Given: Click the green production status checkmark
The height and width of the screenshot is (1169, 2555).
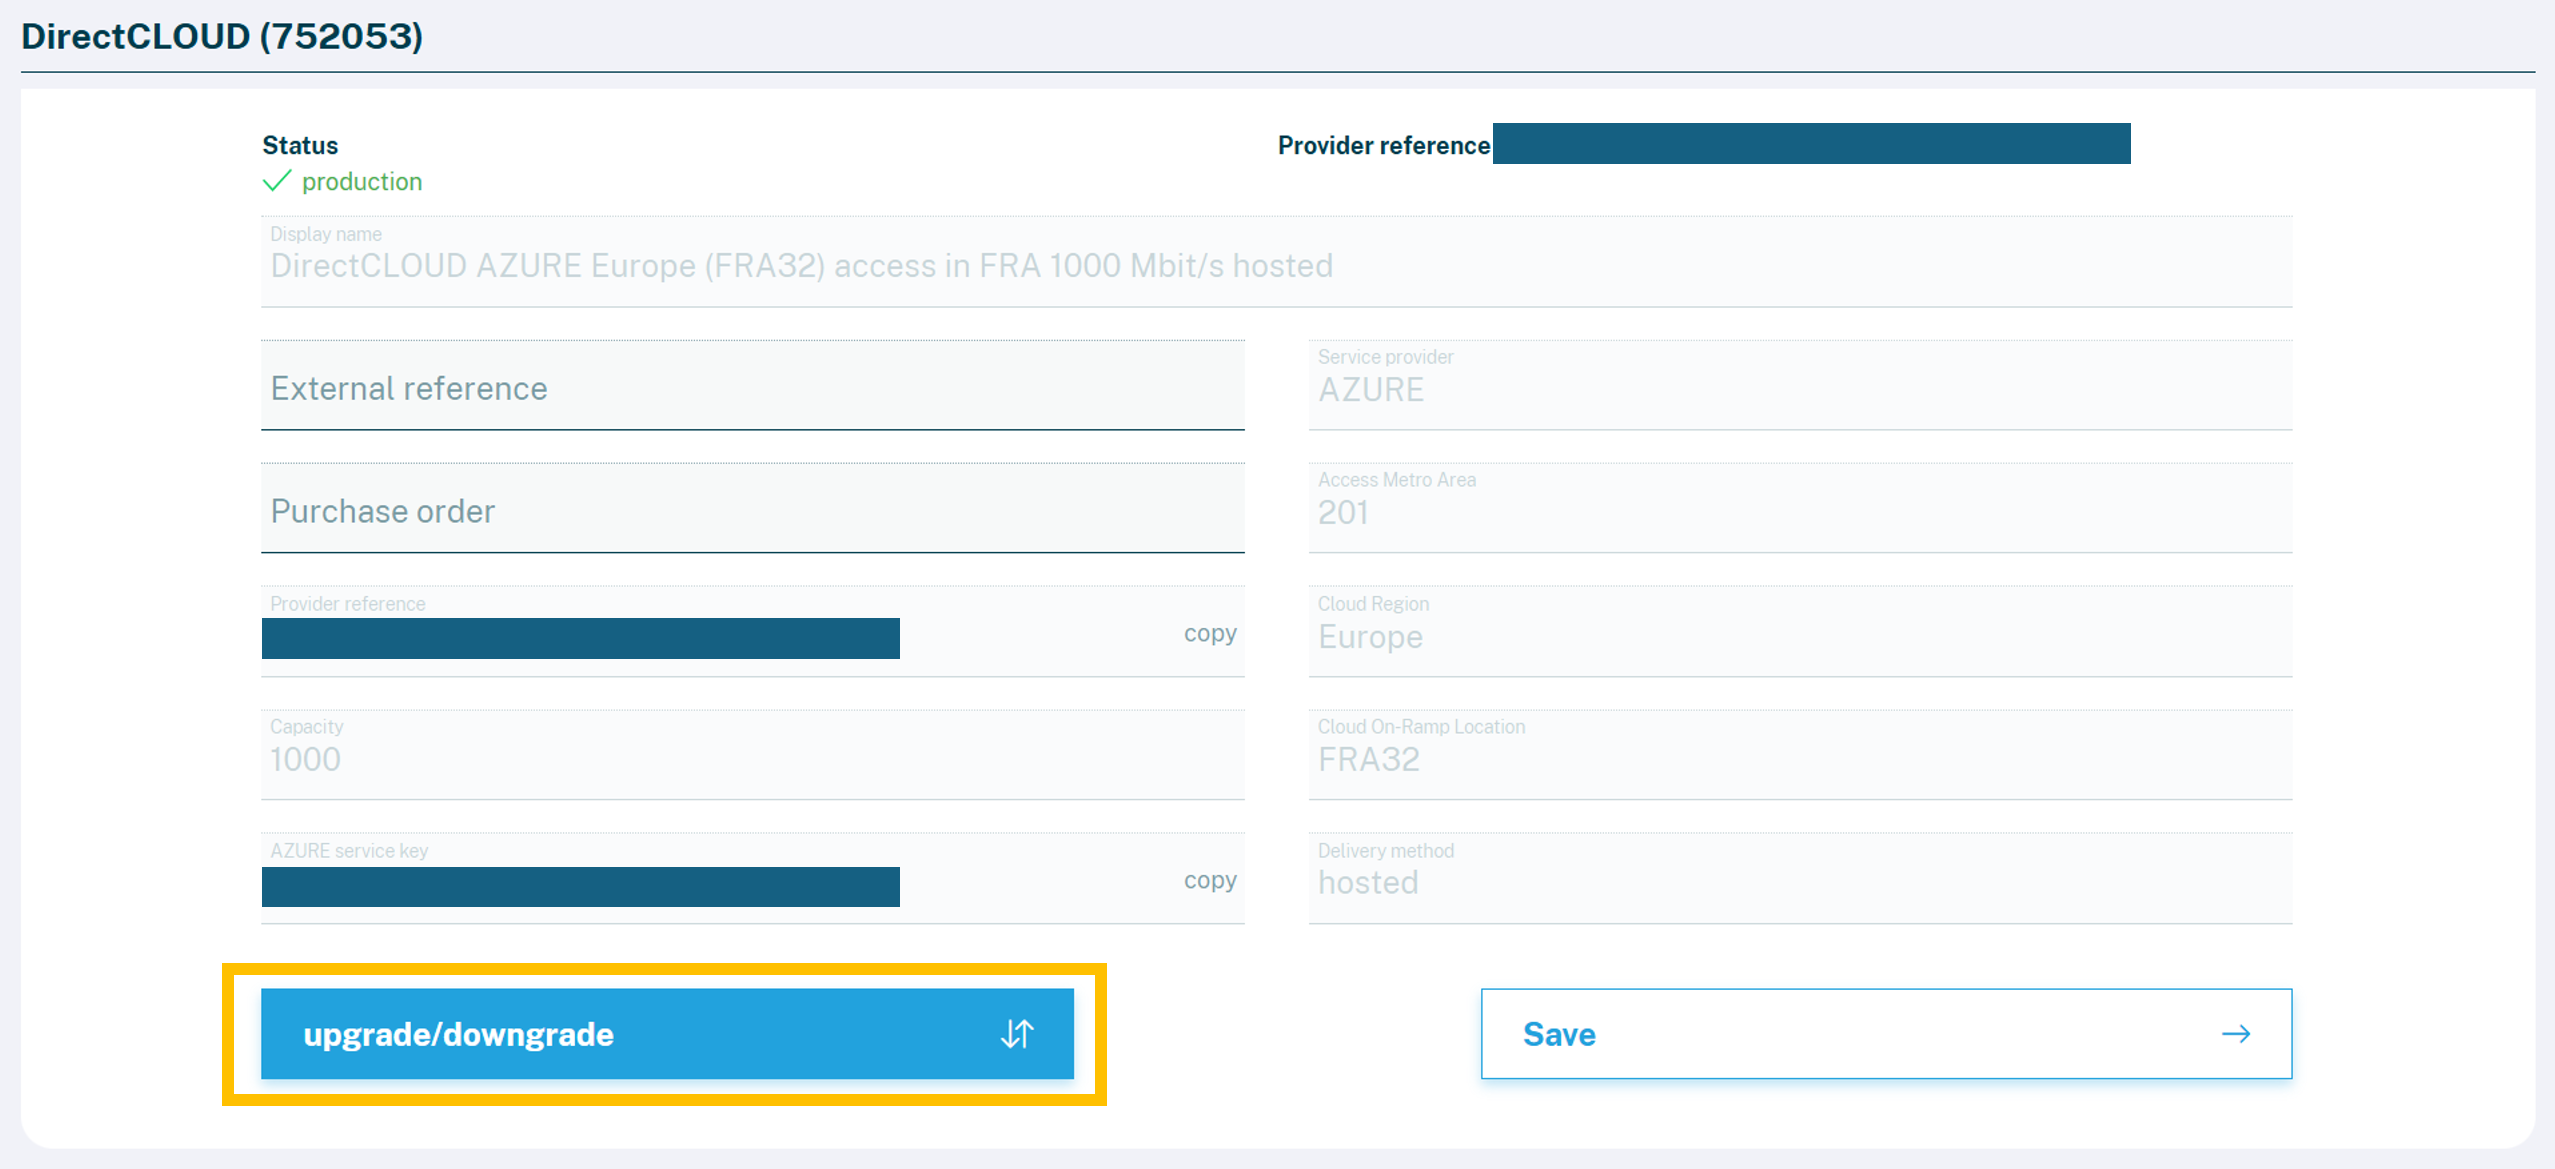Looking at the screenshot, I should pyautogui.click(x=277, y=181).
